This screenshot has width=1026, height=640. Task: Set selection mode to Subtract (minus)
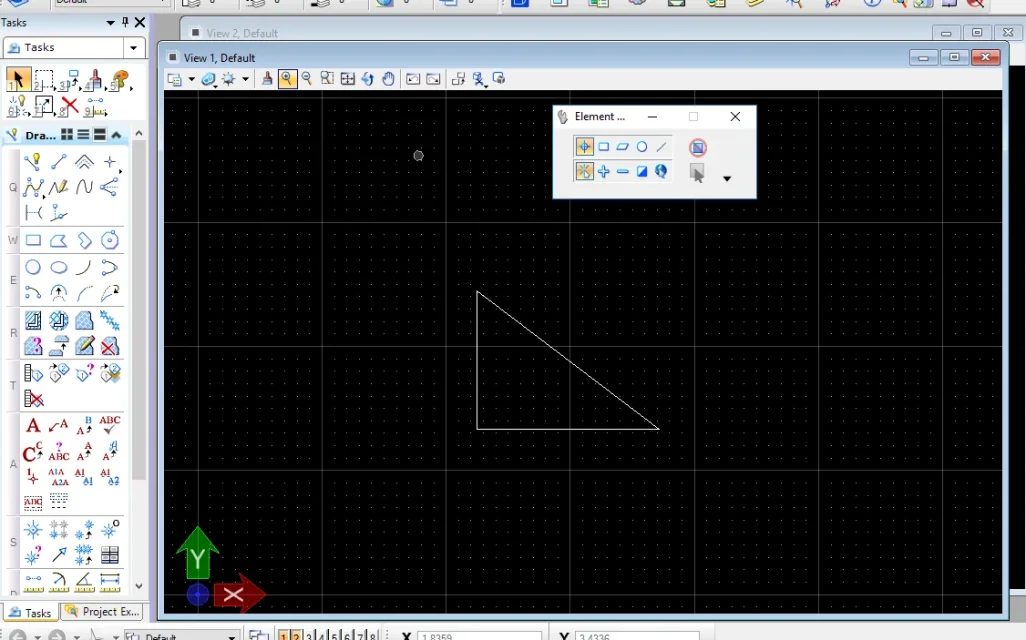click(622, 171)
